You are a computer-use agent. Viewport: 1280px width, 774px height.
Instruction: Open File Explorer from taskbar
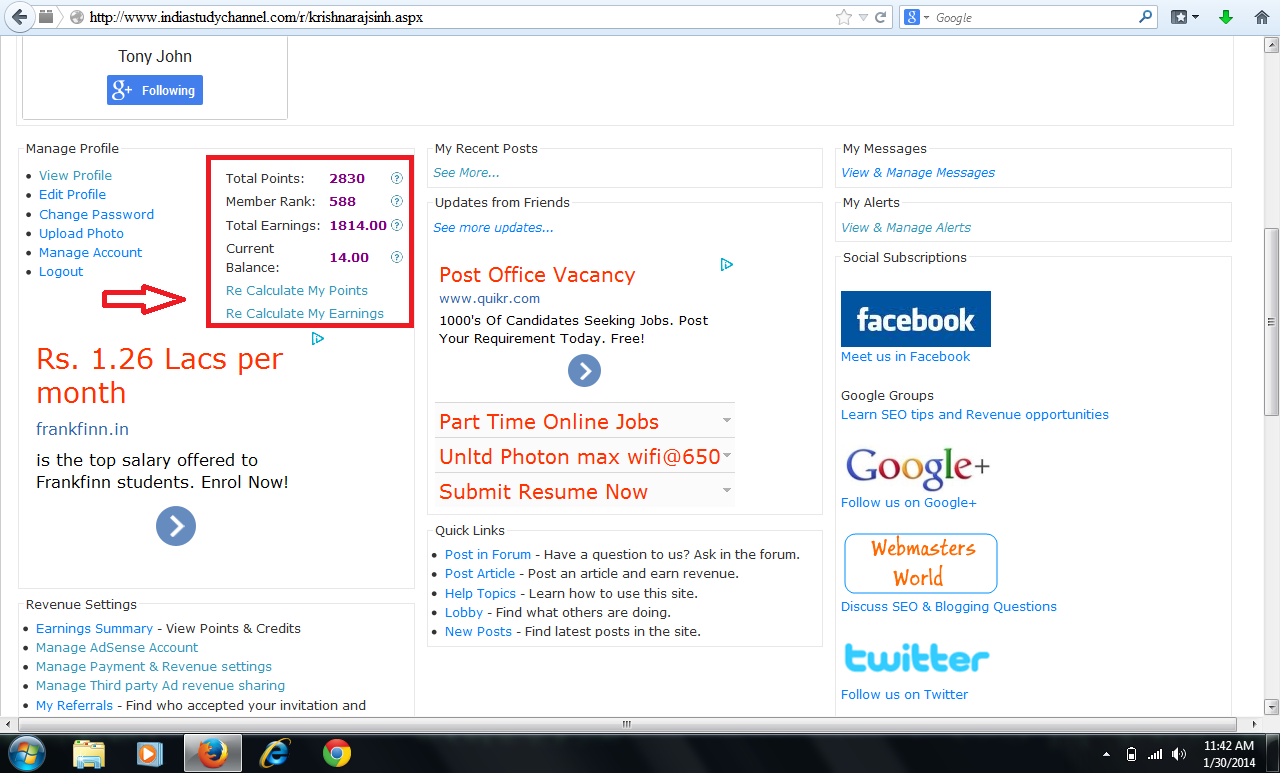(x=89, y=753)
